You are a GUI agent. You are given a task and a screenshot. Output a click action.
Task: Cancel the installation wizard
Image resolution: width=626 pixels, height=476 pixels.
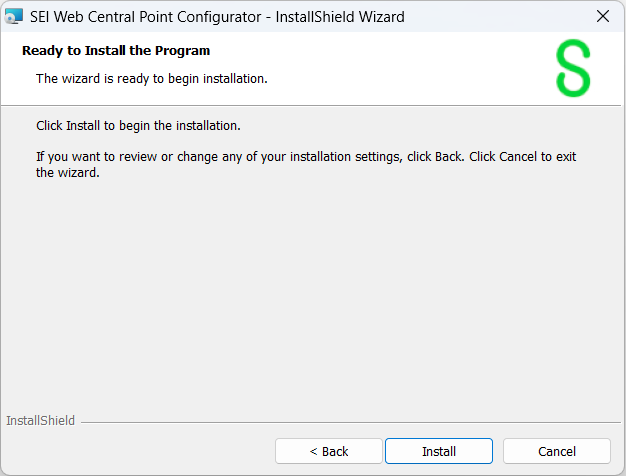[x=557, y=451]
